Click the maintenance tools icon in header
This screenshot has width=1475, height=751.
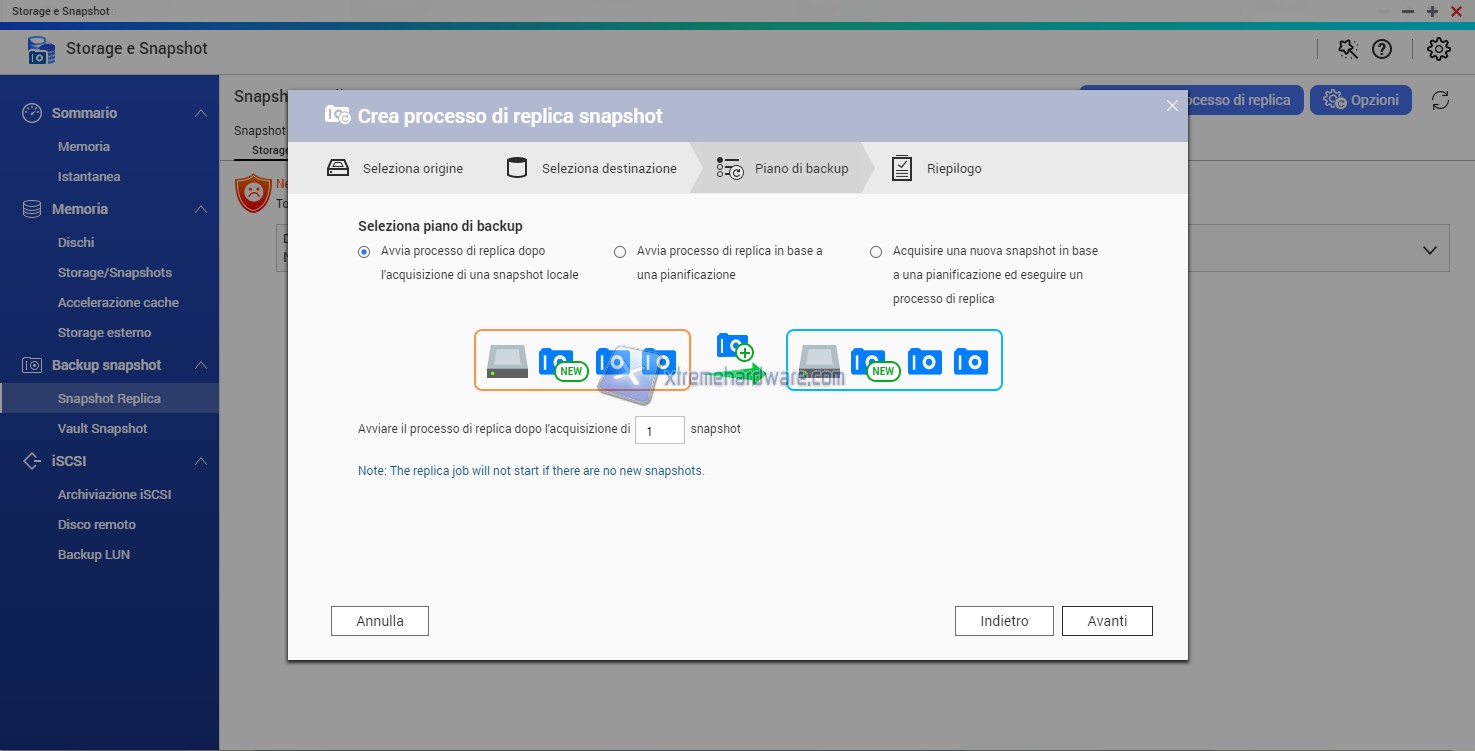coord(1348,49)
